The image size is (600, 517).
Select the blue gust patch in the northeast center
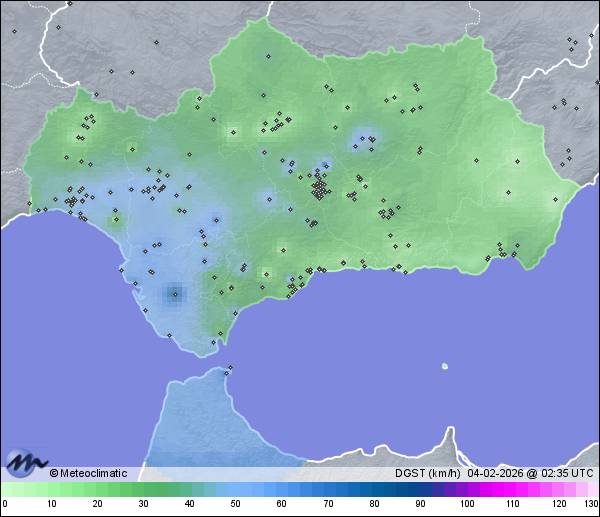click(x=364, y=140)
